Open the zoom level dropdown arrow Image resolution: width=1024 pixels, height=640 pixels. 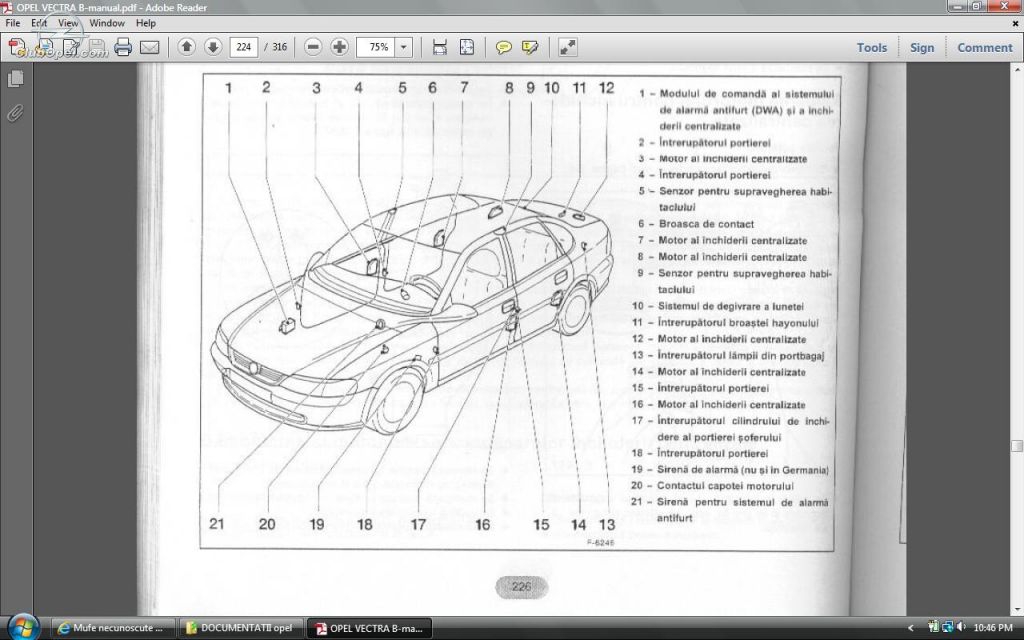[x=404, y=47]
